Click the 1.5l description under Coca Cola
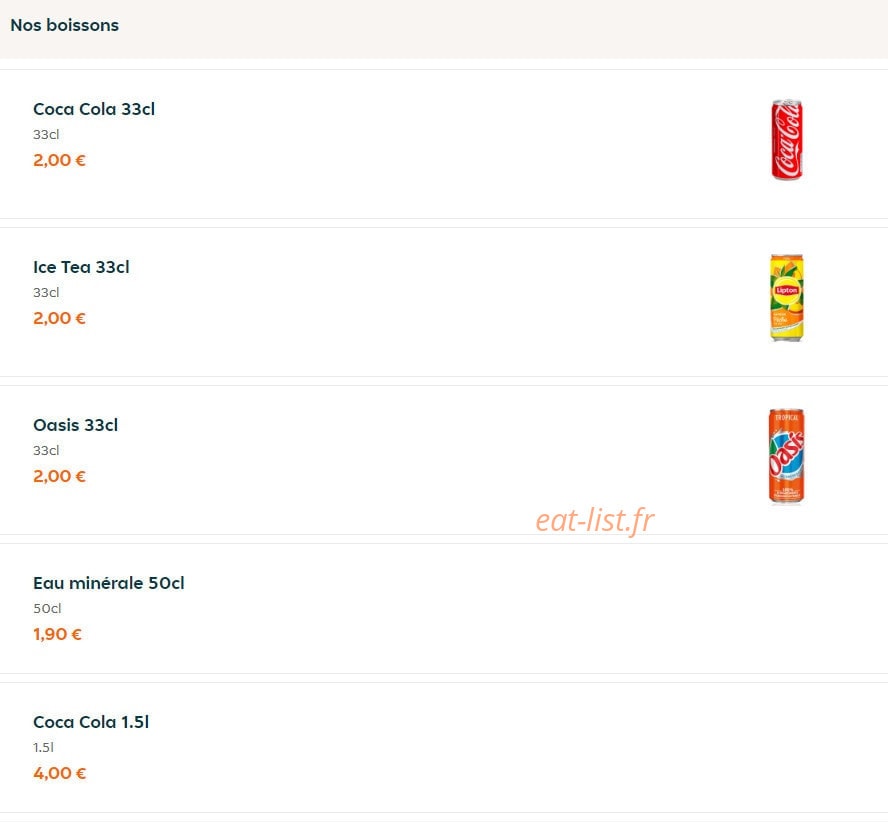 click(43, 747)
